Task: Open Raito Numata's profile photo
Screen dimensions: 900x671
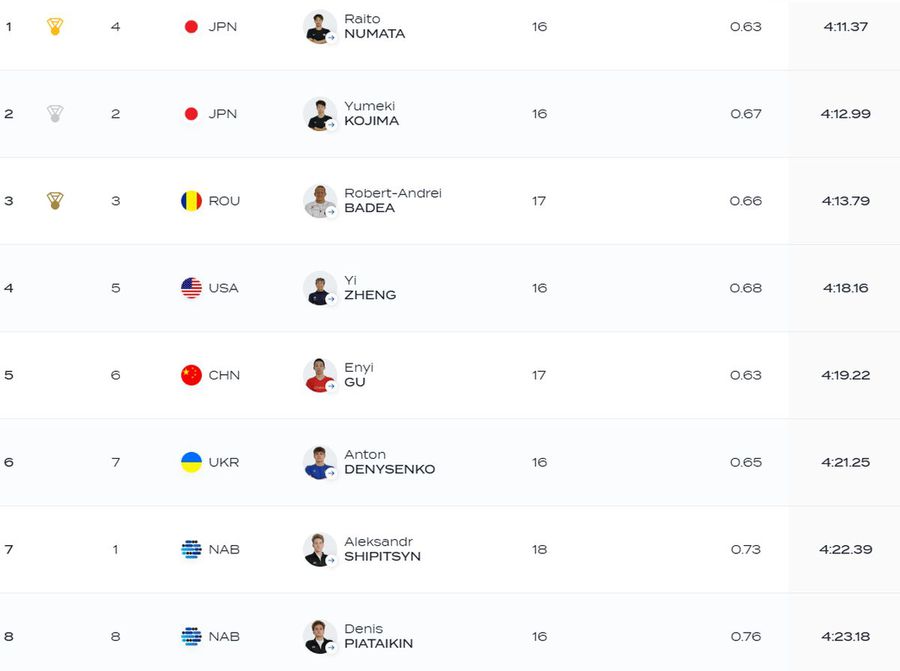Action: click(320, 27)
